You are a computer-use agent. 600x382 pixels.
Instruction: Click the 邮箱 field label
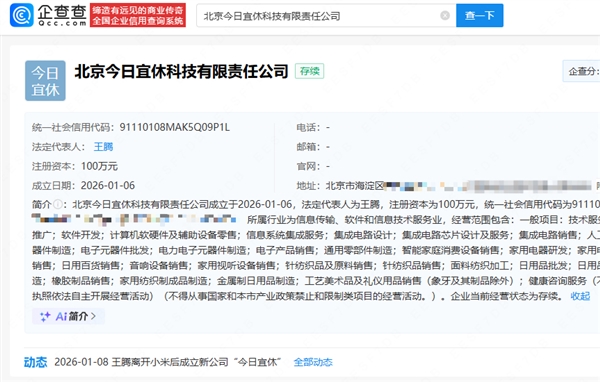[x=308, y=147]
